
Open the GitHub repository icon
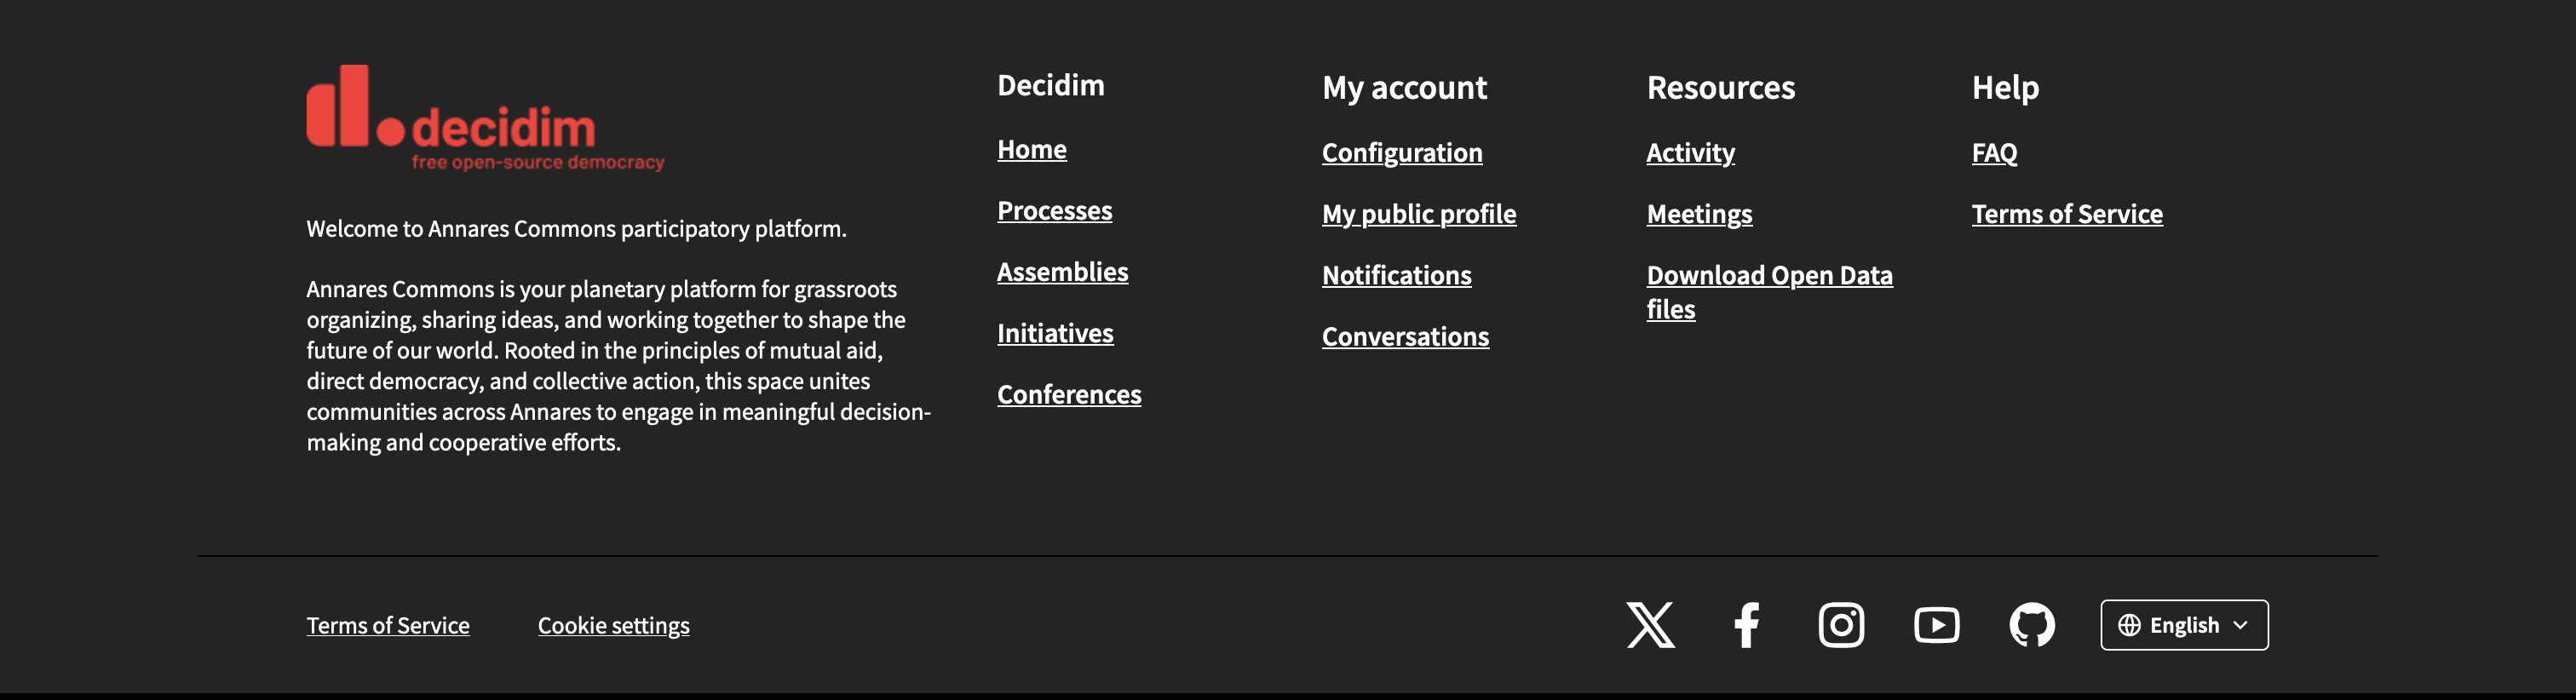click(2032, 625)
